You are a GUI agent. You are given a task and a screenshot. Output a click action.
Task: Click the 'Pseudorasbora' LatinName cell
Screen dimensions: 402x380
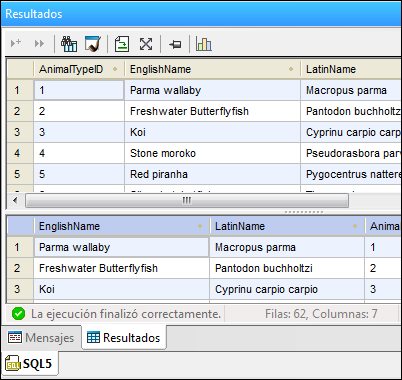[x=351, y=153]
